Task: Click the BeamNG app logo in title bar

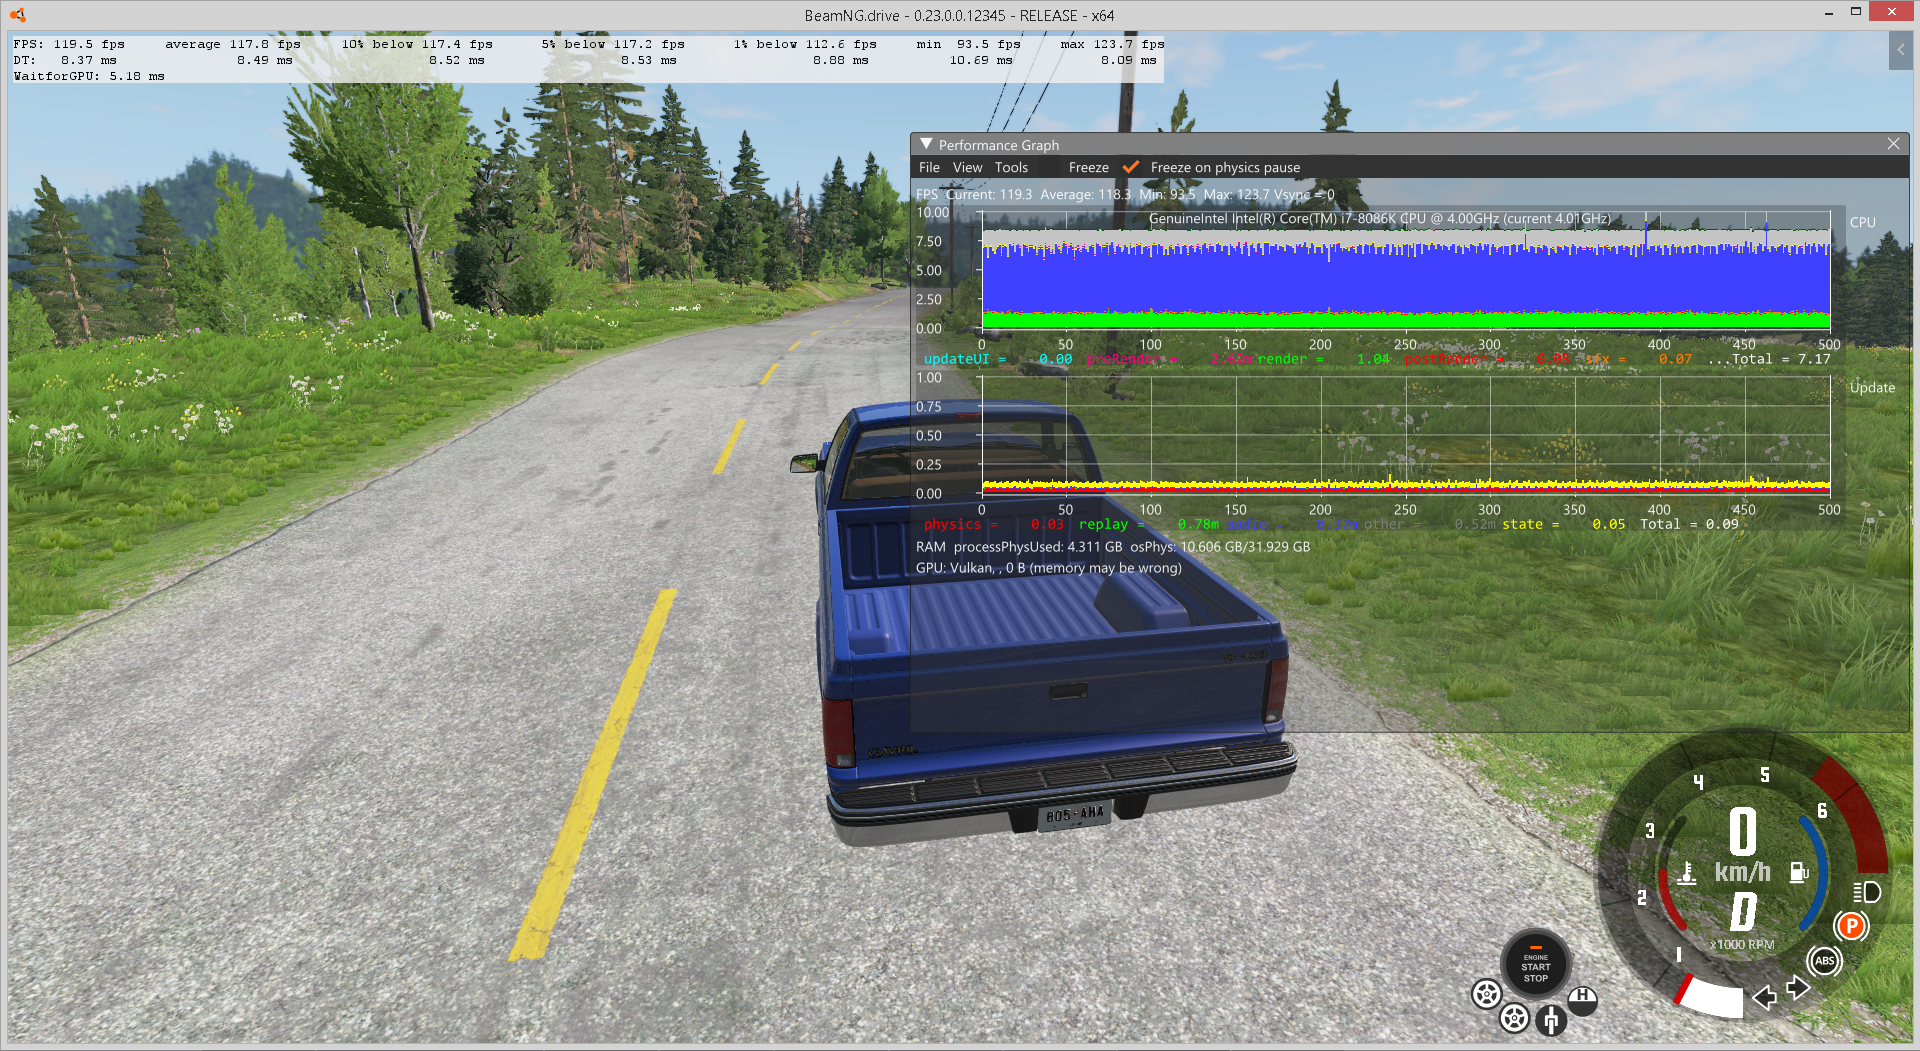Action: 17,15
